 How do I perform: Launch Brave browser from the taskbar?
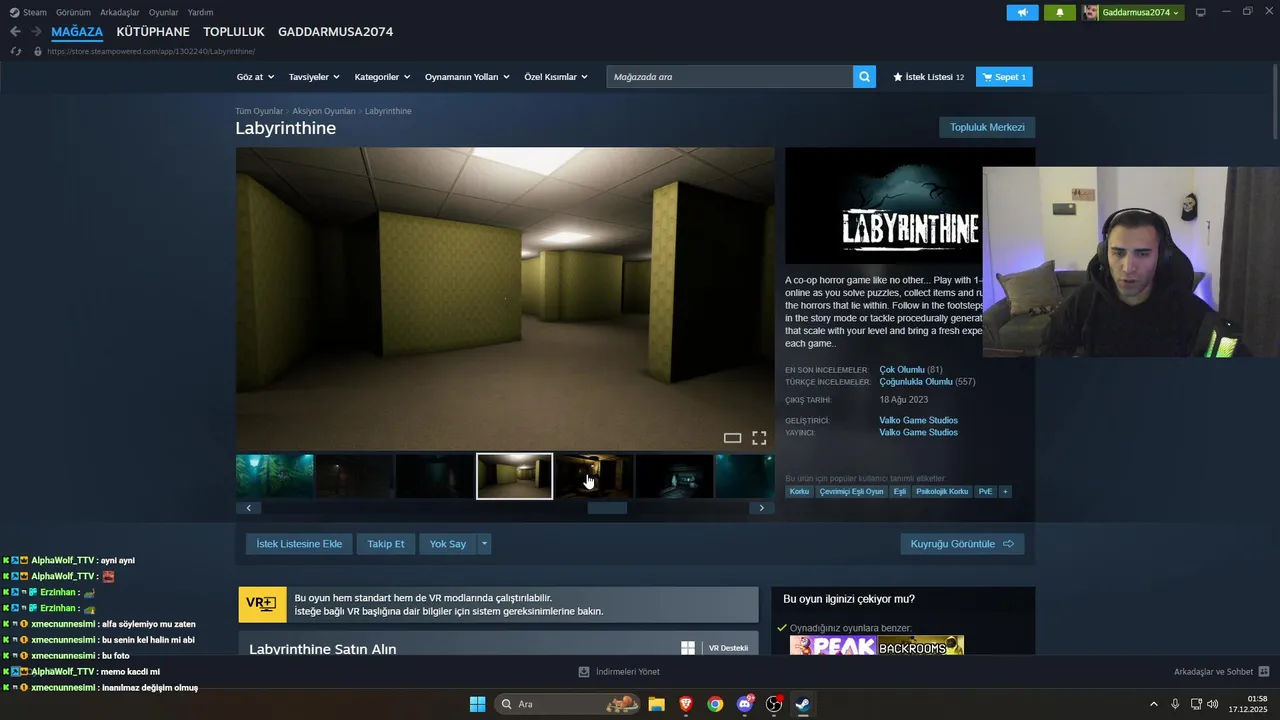(686, 704)
